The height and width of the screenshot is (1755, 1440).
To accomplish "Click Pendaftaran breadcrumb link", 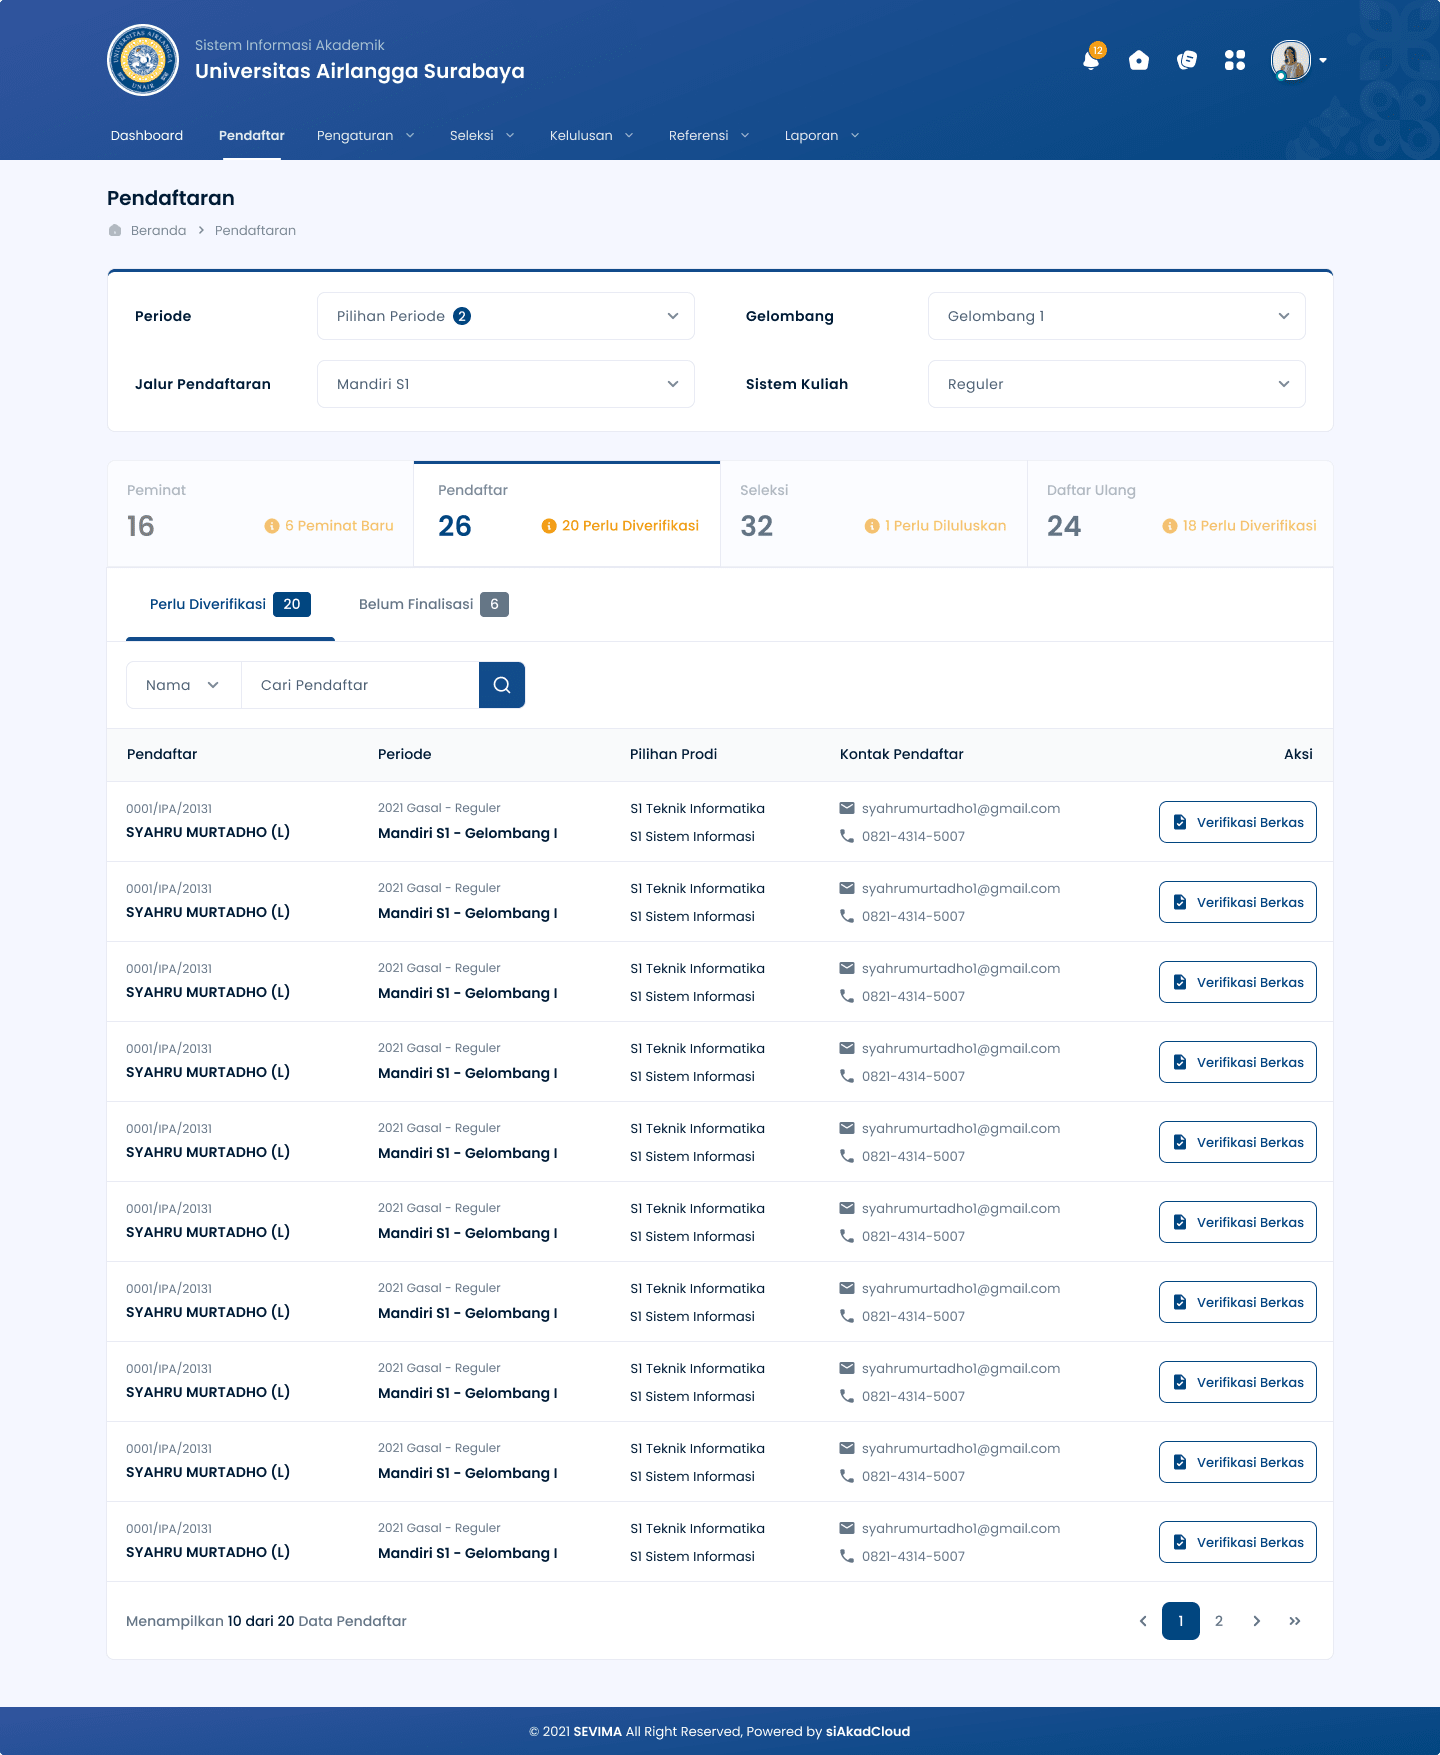I will pos(255,230).
